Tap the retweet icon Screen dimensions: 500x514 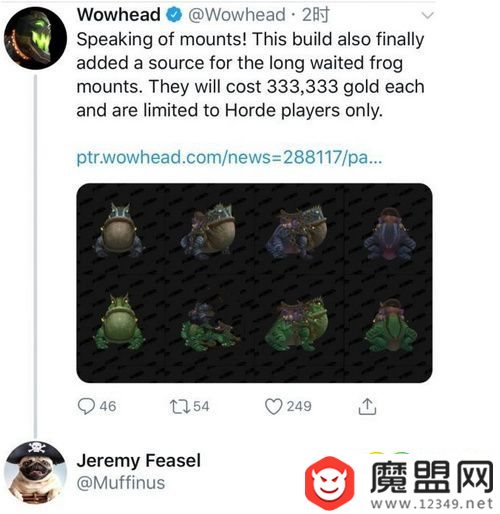point(180,407)
